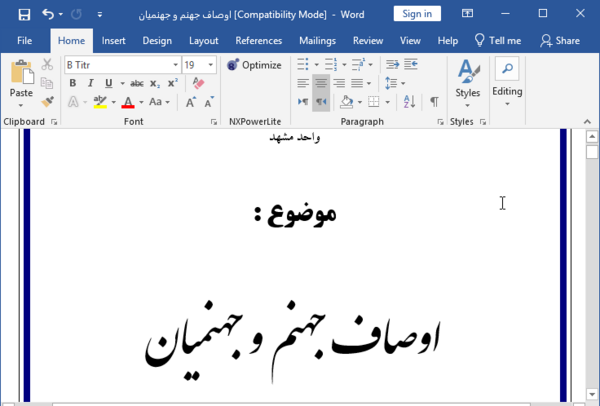This screenshot has height=406, width=600.
Task: Open the References tab
Action: 259,41
